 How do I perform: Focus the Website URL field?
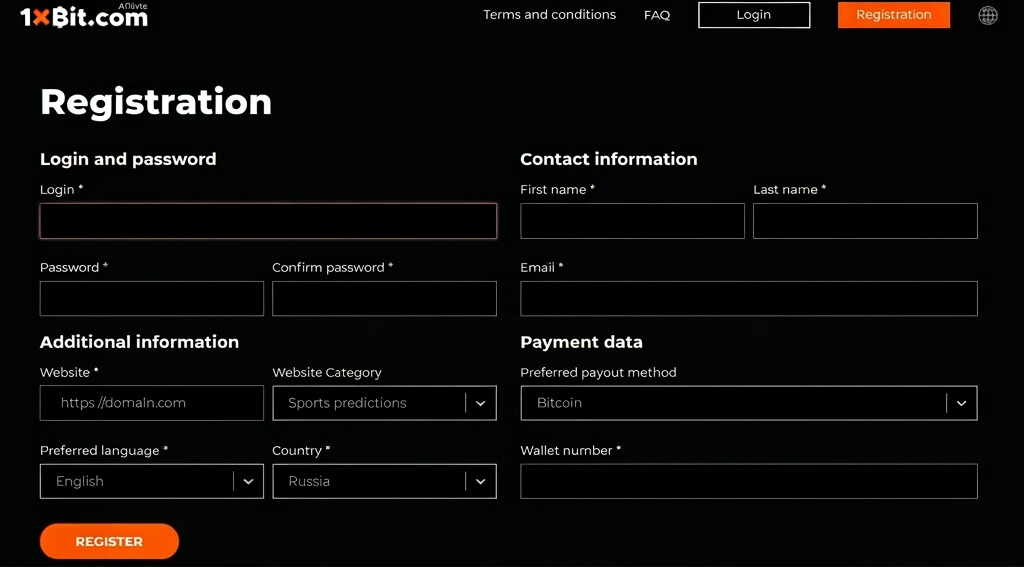tap(152, 403)
